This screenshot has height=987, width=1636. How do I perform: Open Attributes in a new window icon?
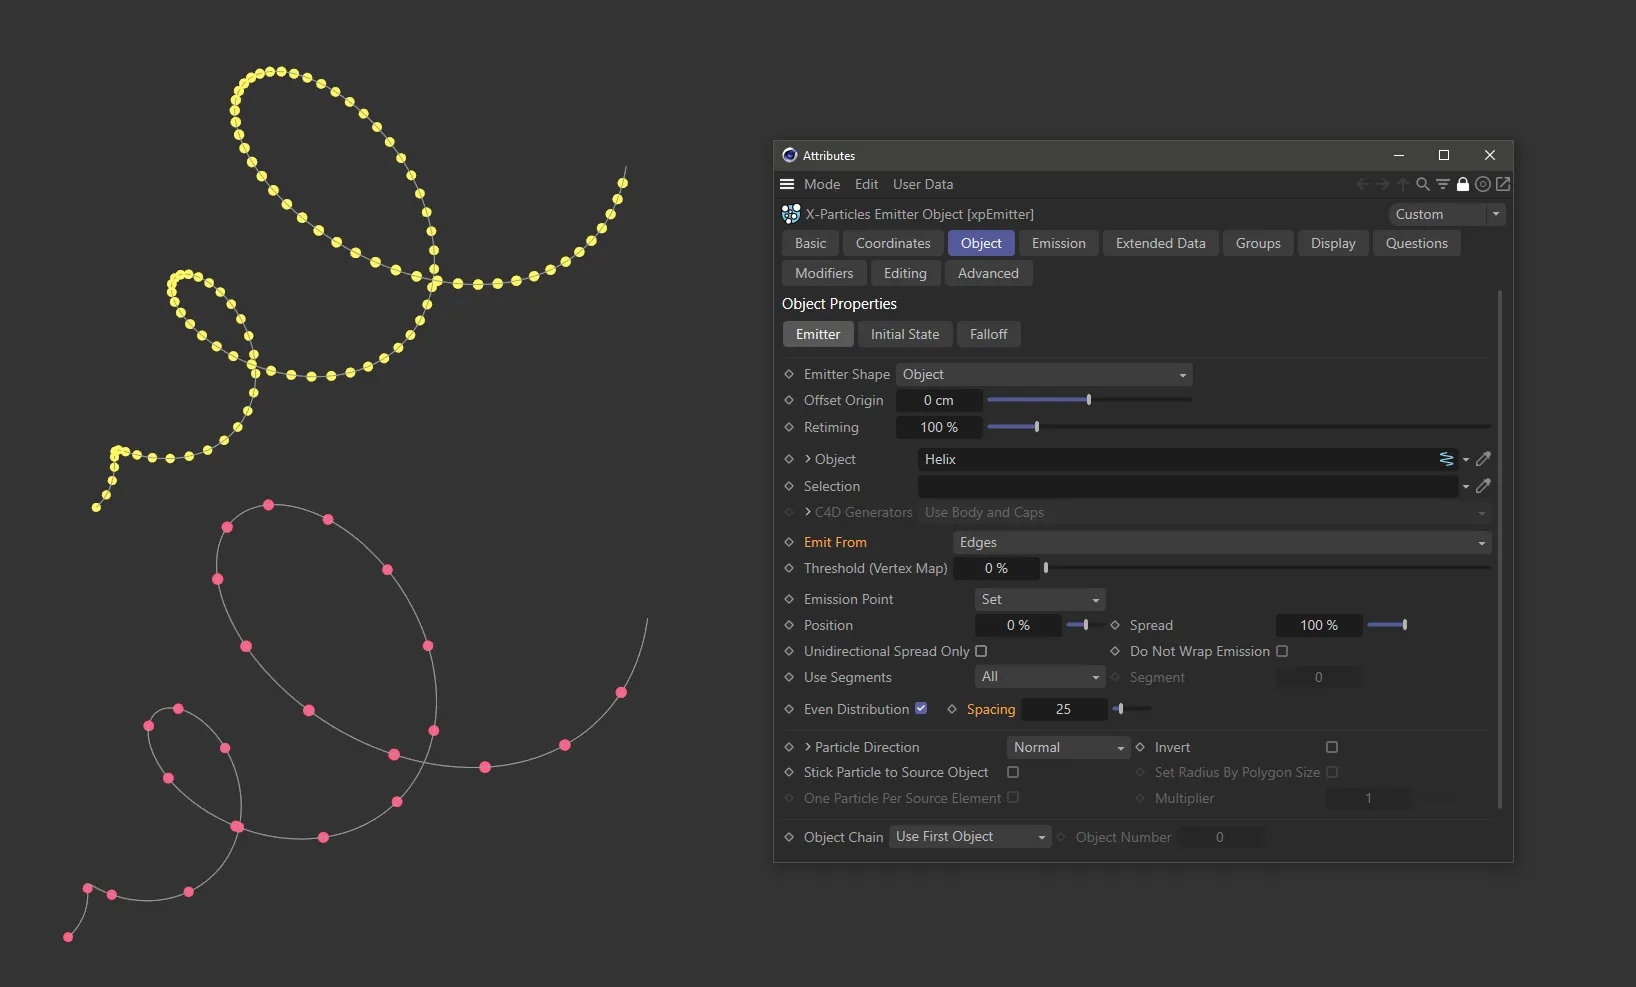coord(1503,184)
